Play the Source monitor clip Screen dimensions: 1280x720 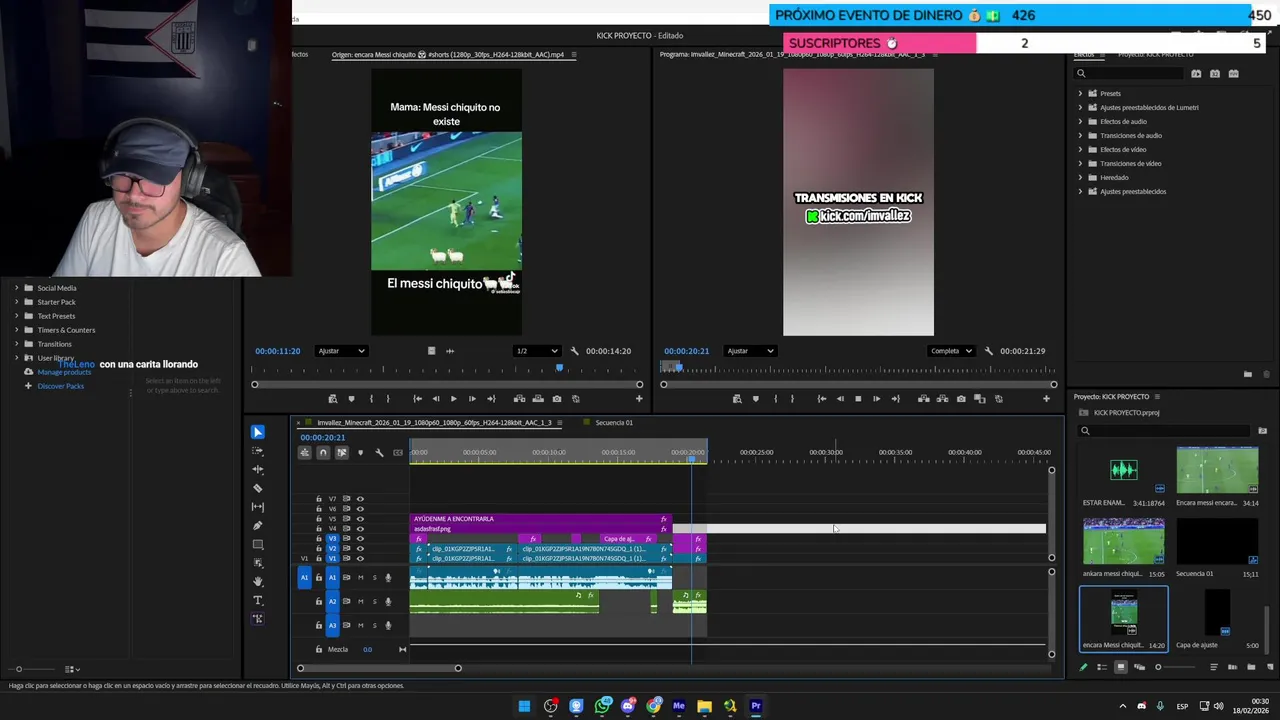click(x=454, y=399)
